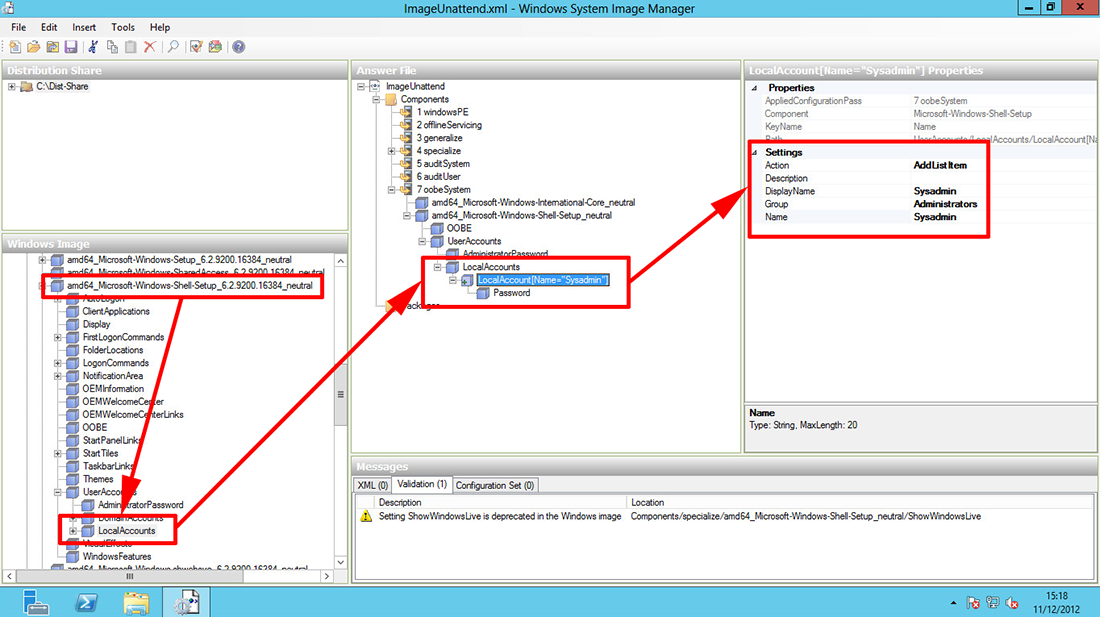
Task: Show hidden tray icons arrow
Action: tap(953, 603)
